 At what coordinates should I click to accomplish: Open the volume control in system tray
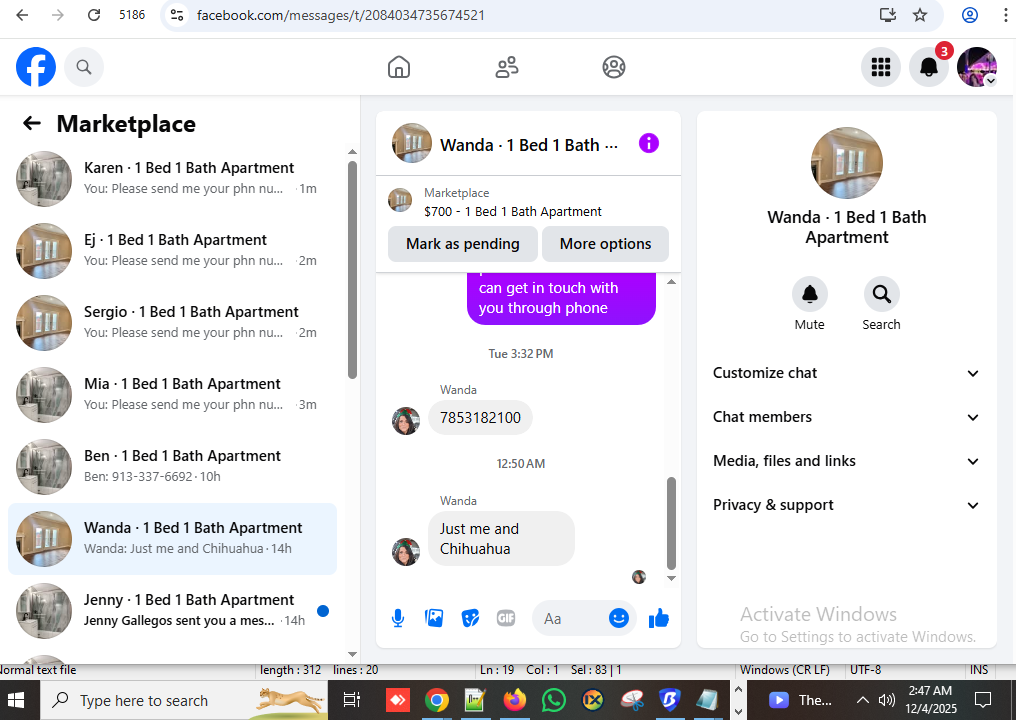[x=886, y=700]
